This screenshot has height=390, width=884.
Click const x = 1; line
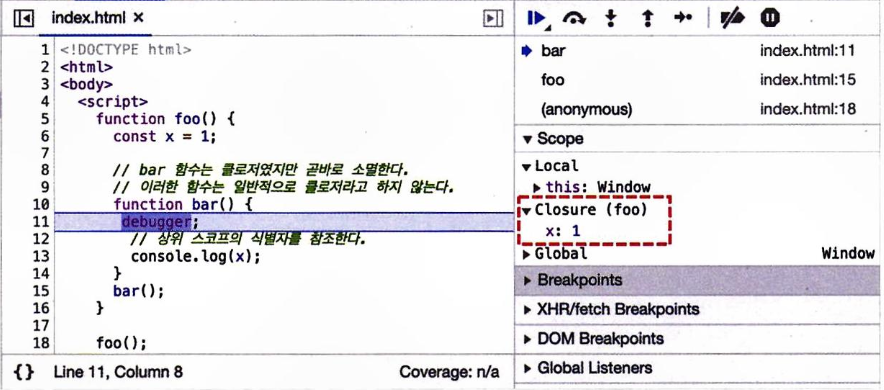tap(165, 136)
